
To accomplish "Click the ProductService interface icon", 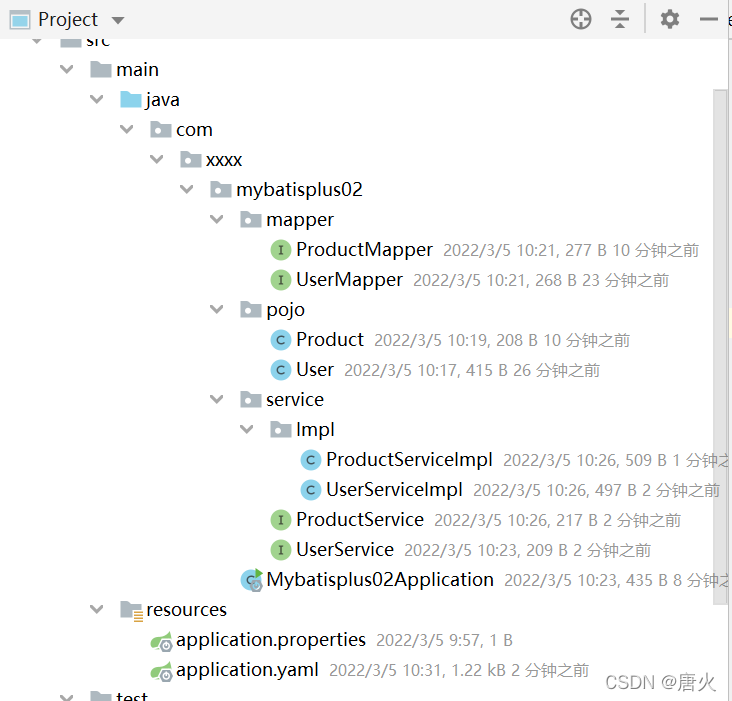I will 281,520.
